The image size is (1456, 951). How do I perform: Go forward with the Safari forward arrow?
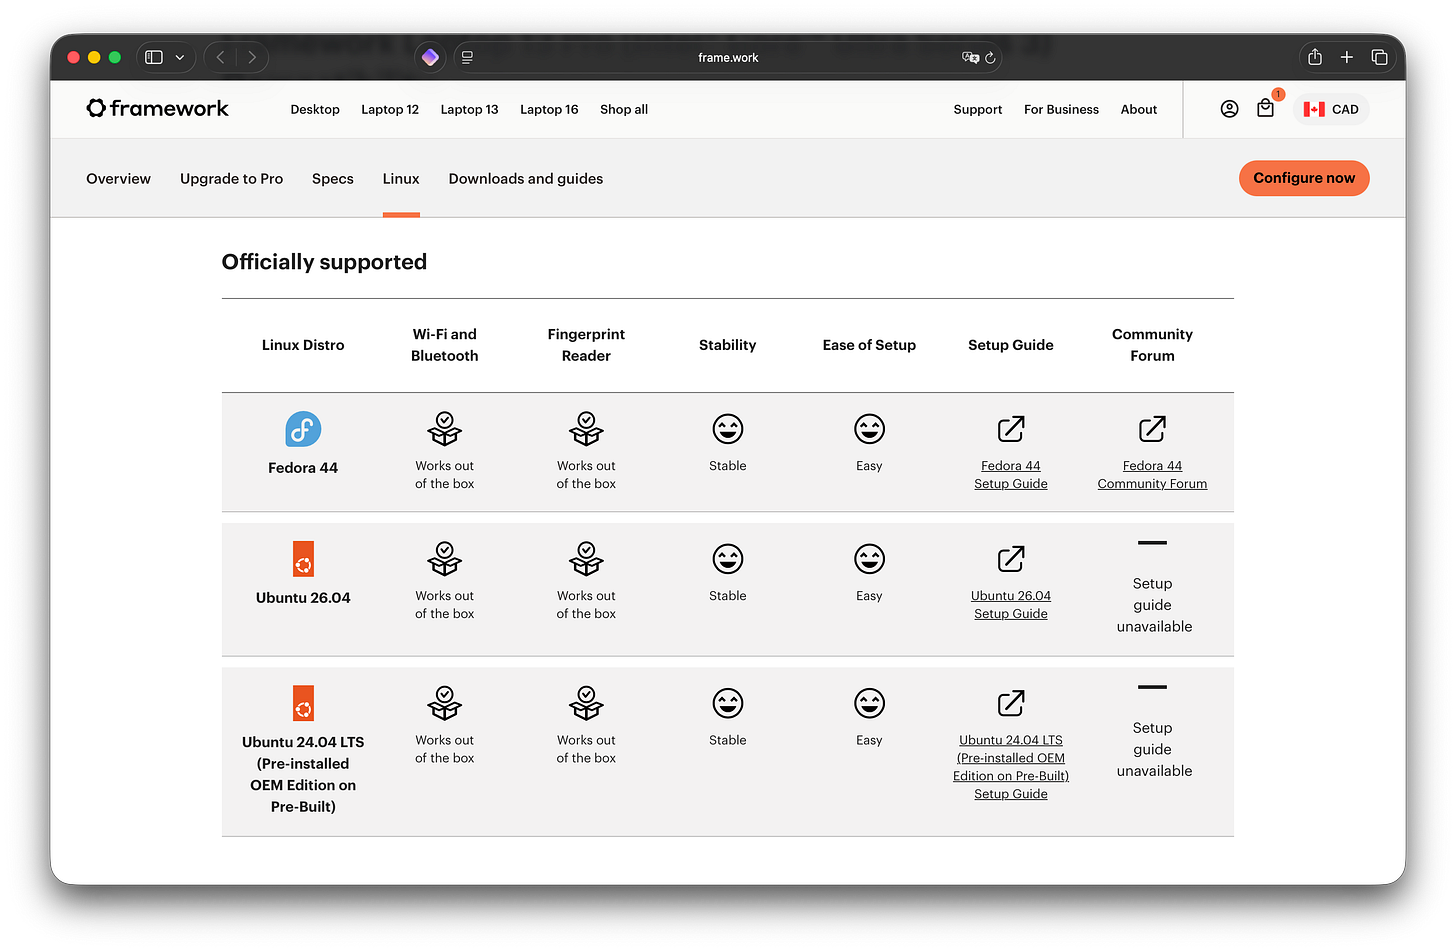[x=252, y=57]
